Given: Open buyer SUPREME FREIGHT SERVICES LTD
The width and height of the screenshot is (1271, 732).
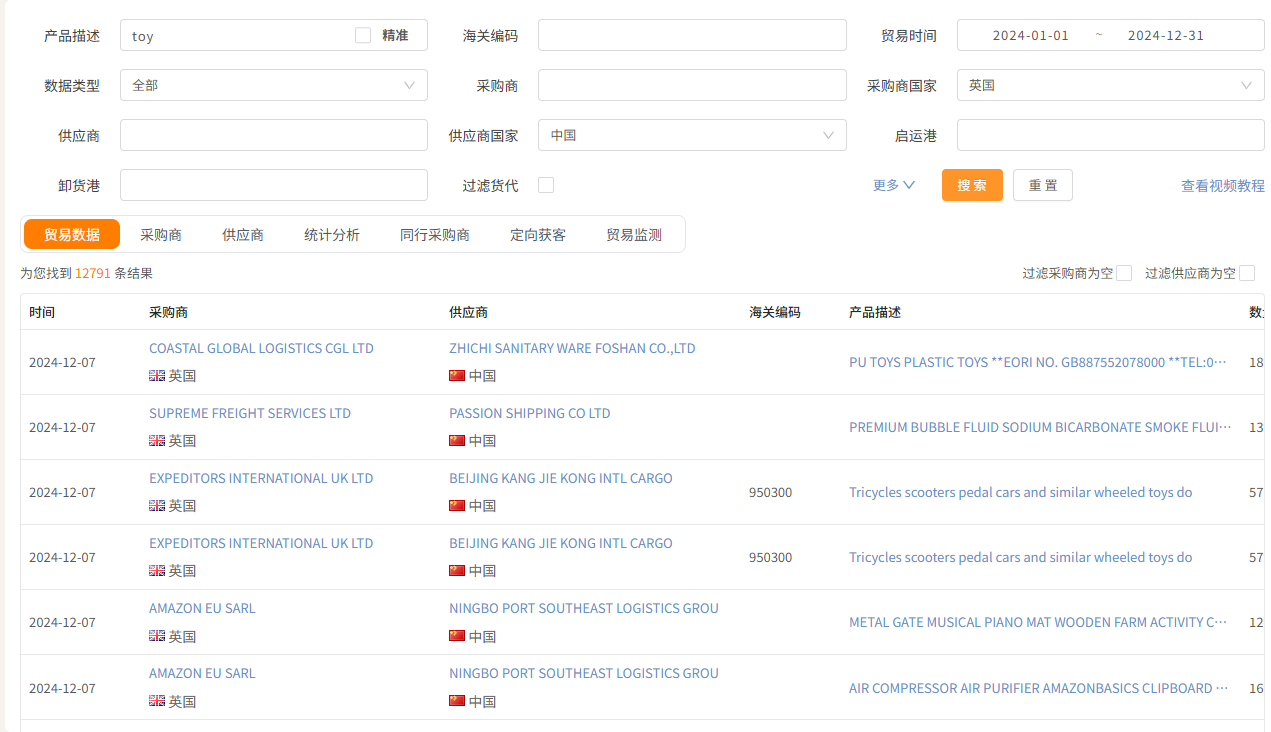Looking at the screenshot, I should (250, 413).
